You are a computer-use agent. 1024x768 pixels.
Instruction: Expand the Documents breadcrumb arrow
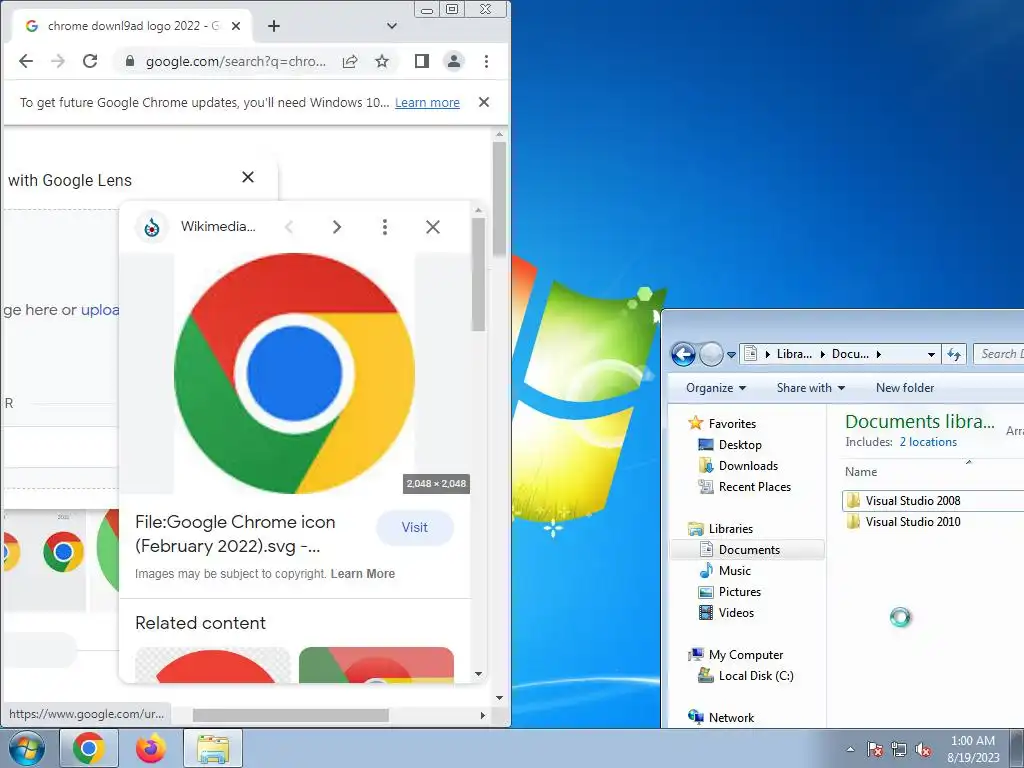tap(879, 355)
